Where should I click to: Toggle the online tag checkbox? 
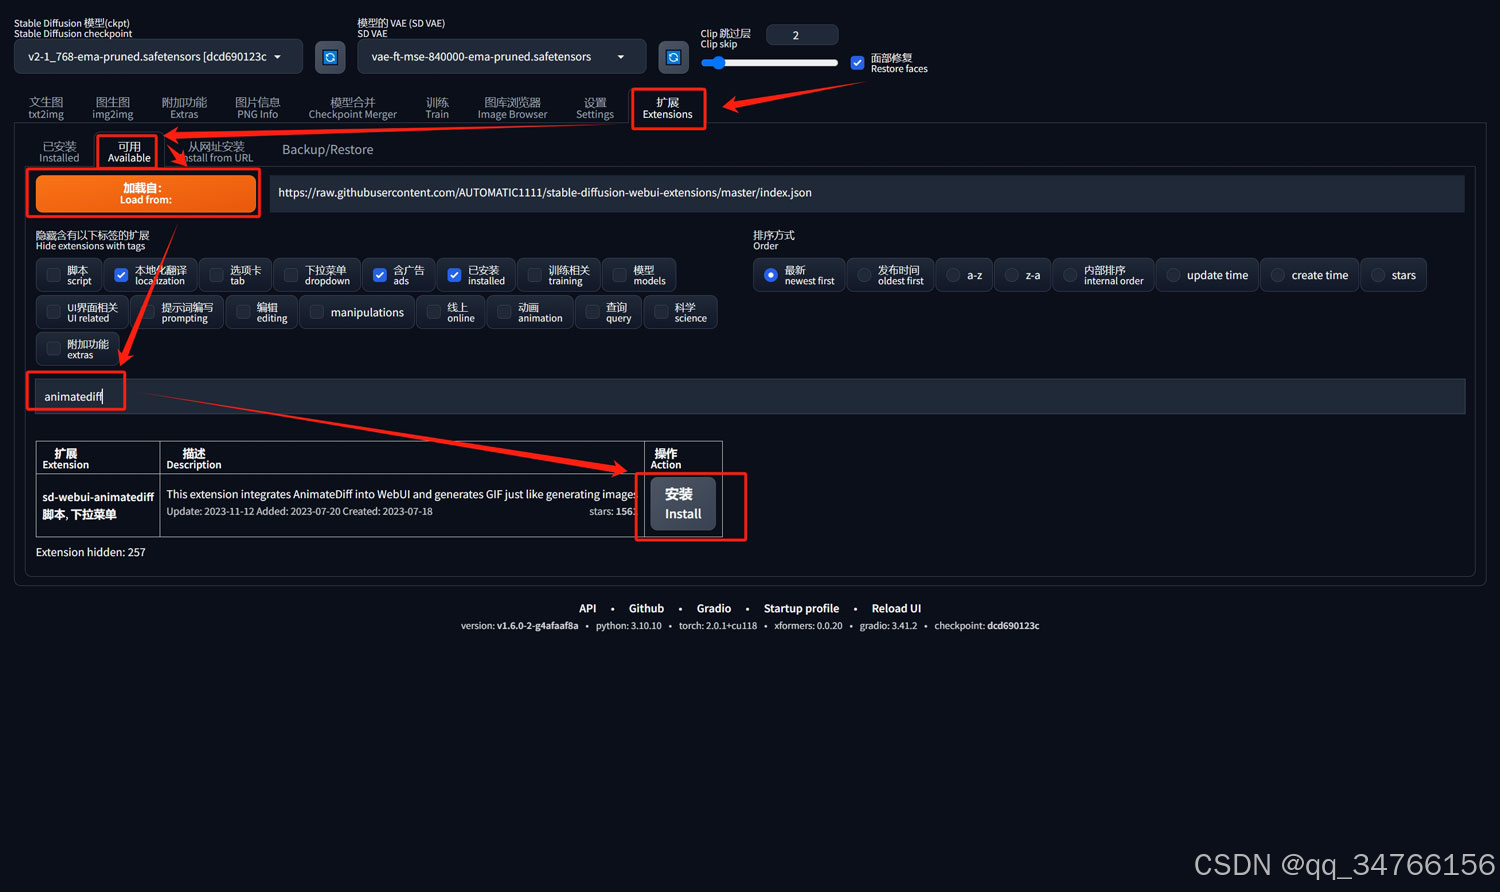tap(434, 312)
